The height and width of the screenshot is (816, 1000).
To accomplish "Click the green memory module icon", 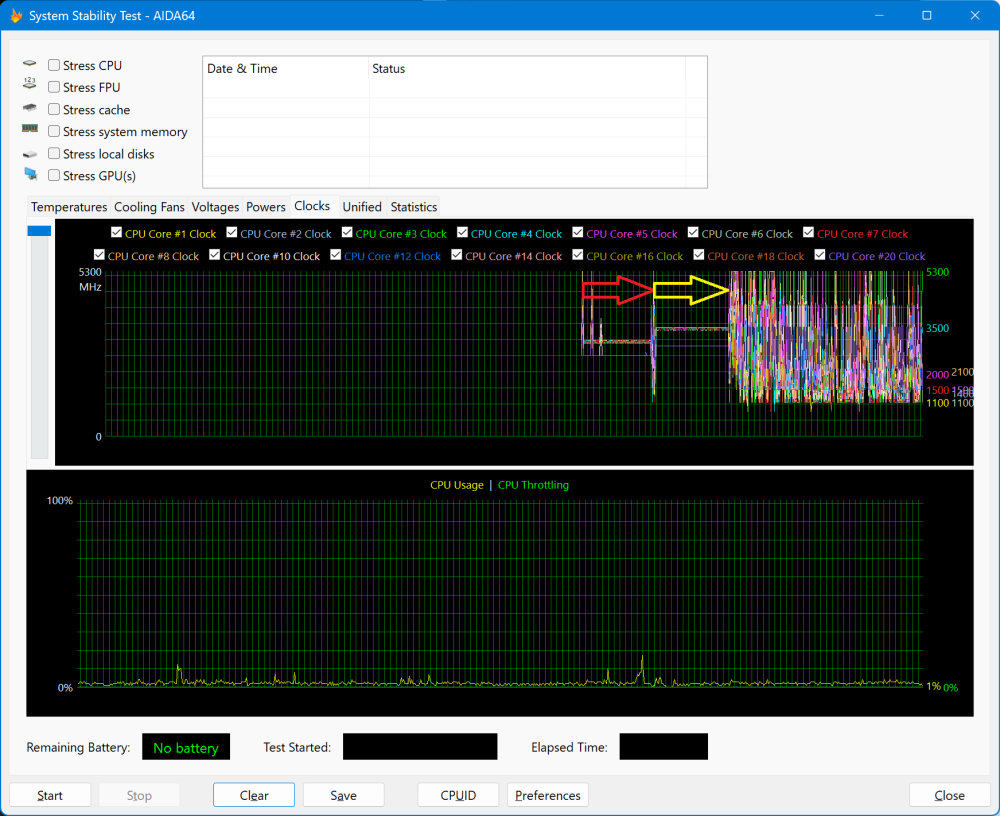I will click(x=30, y=128).
